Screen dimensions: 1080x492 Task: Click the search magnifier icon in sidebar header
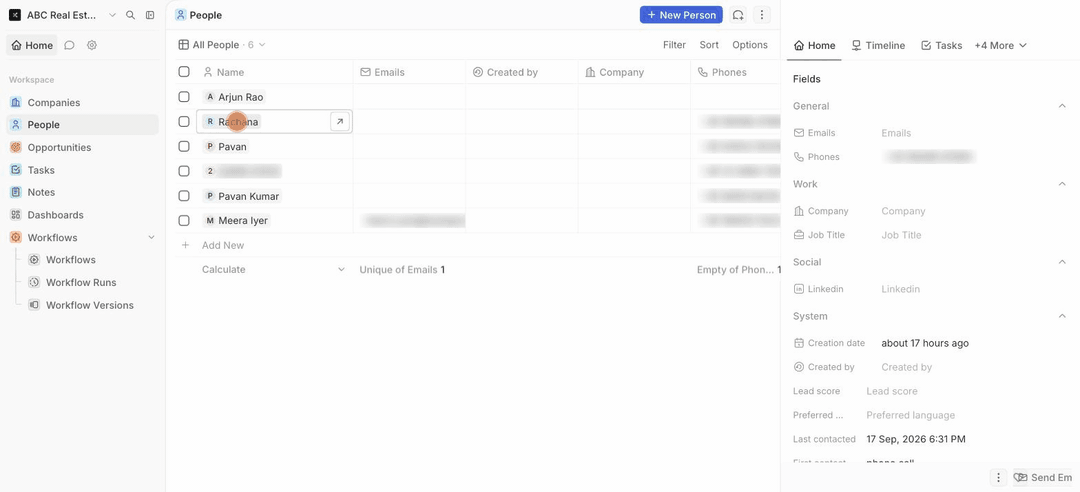(130, 15)
